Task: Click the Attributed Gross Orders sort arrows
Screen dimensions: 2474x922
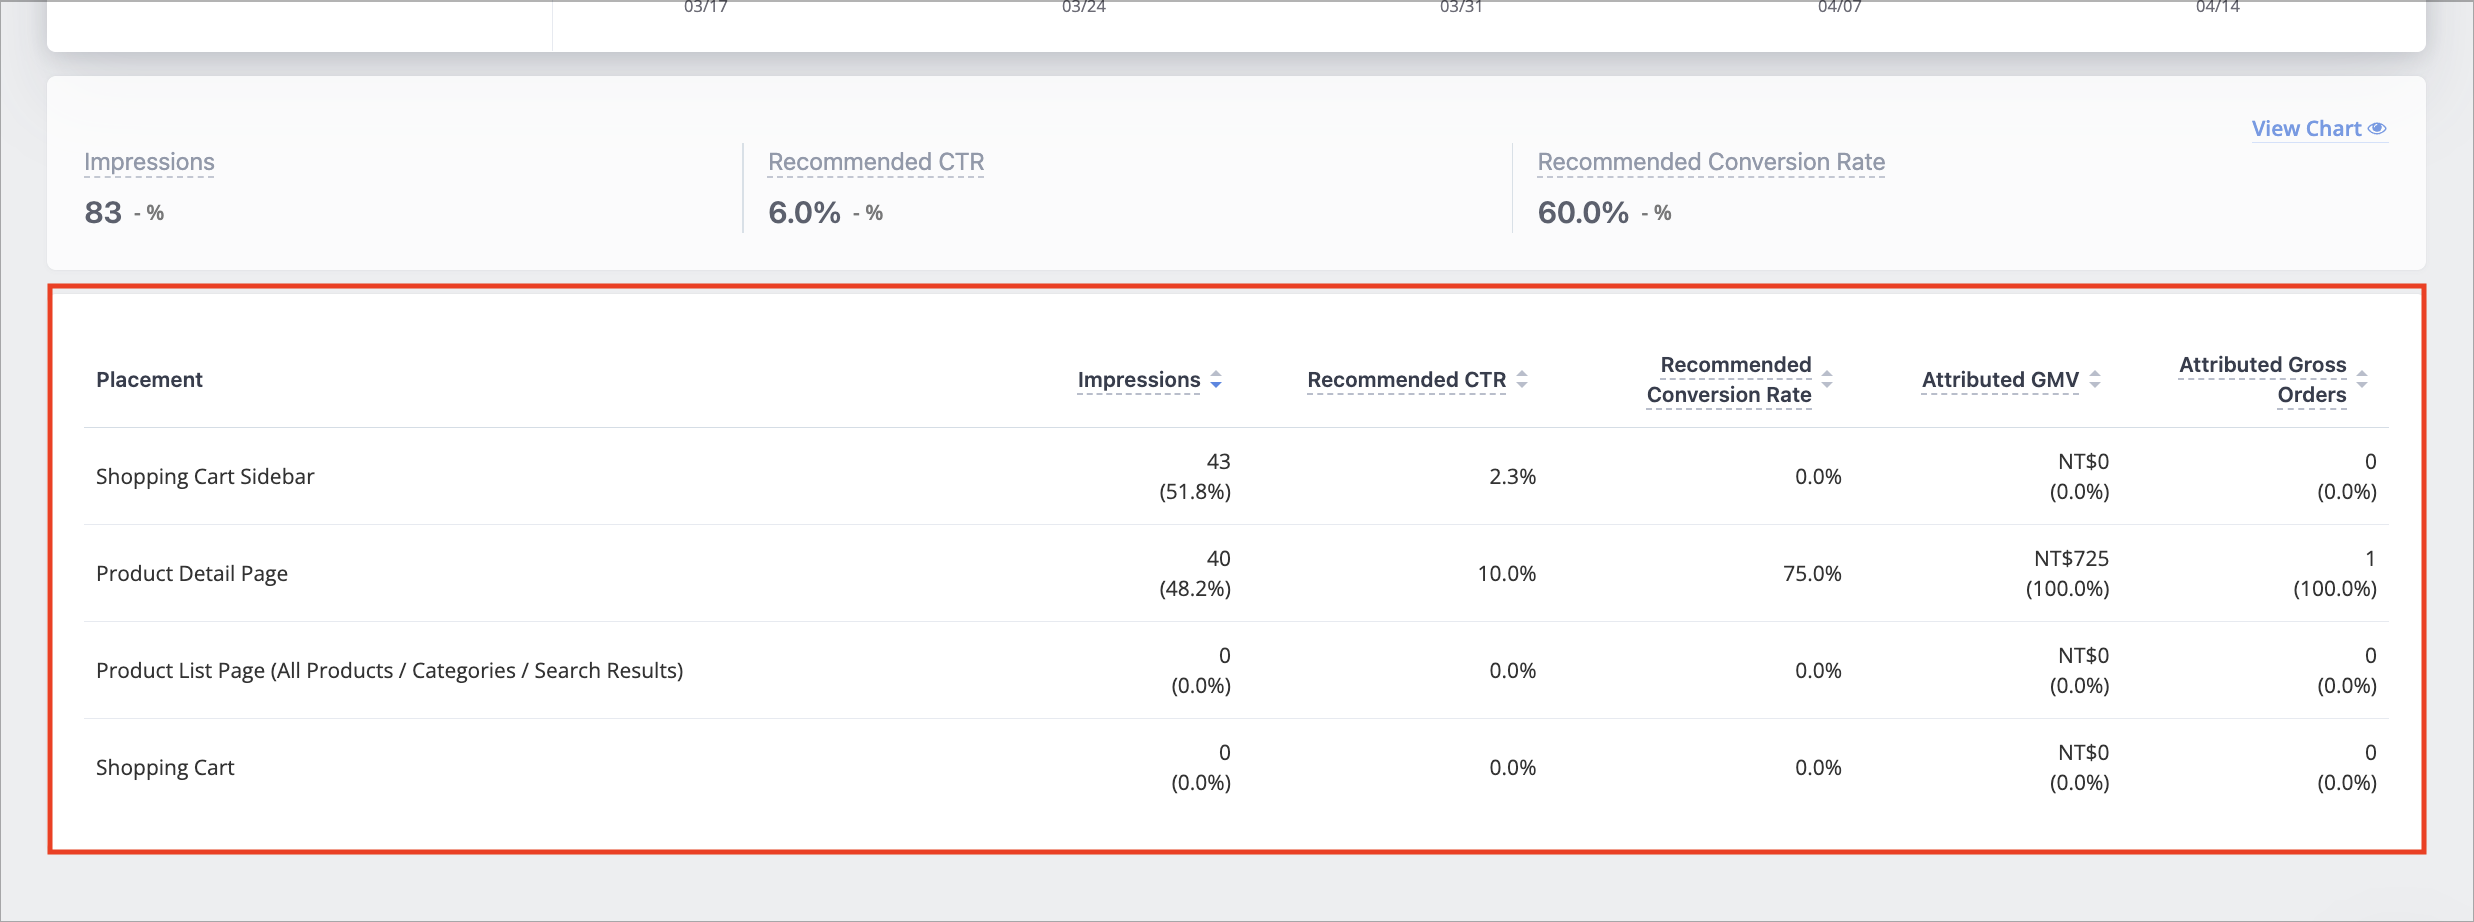Action: (x=2362, y=380)
